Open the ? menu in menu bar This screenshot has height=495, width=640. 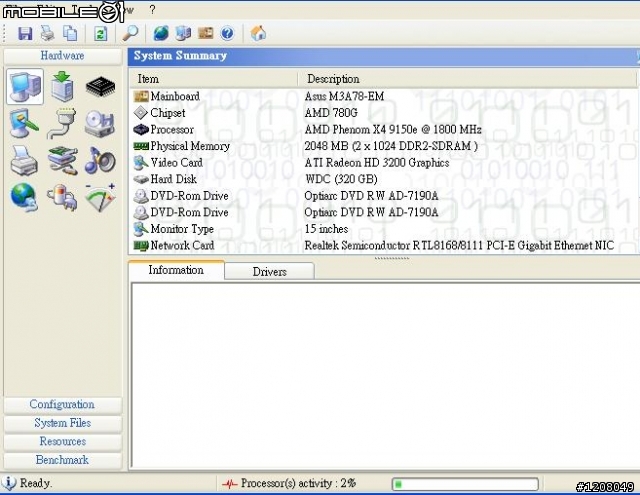152,9
